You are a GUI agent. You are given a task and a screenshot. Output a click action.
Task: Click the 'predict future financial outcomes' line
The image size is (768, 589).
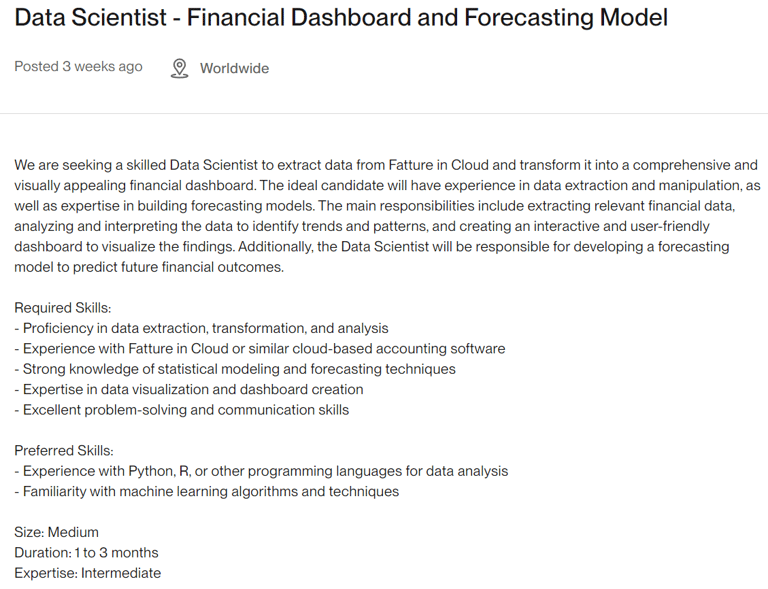[149, 267]
